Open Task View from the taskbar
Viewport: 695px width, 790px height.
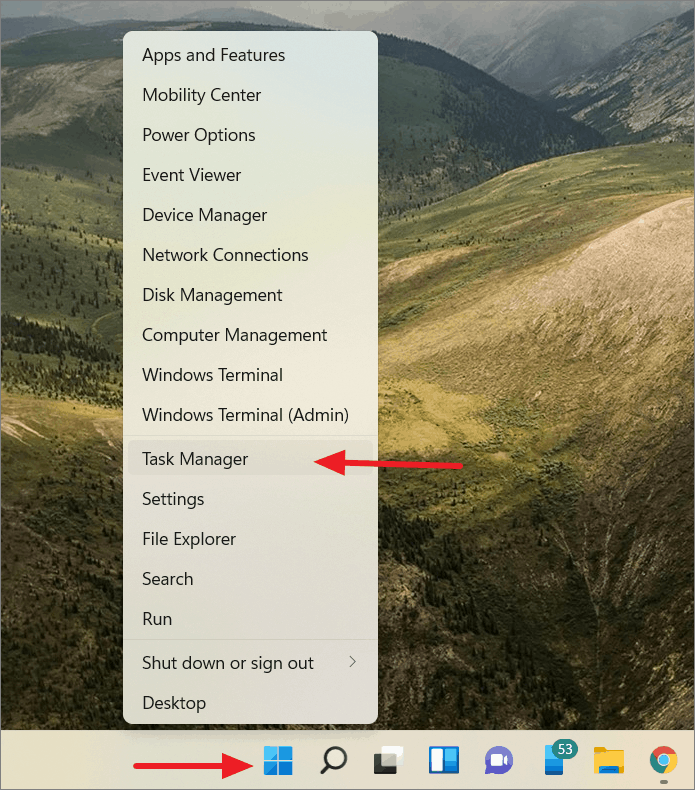pyautogui.click(x=389, y=760)
